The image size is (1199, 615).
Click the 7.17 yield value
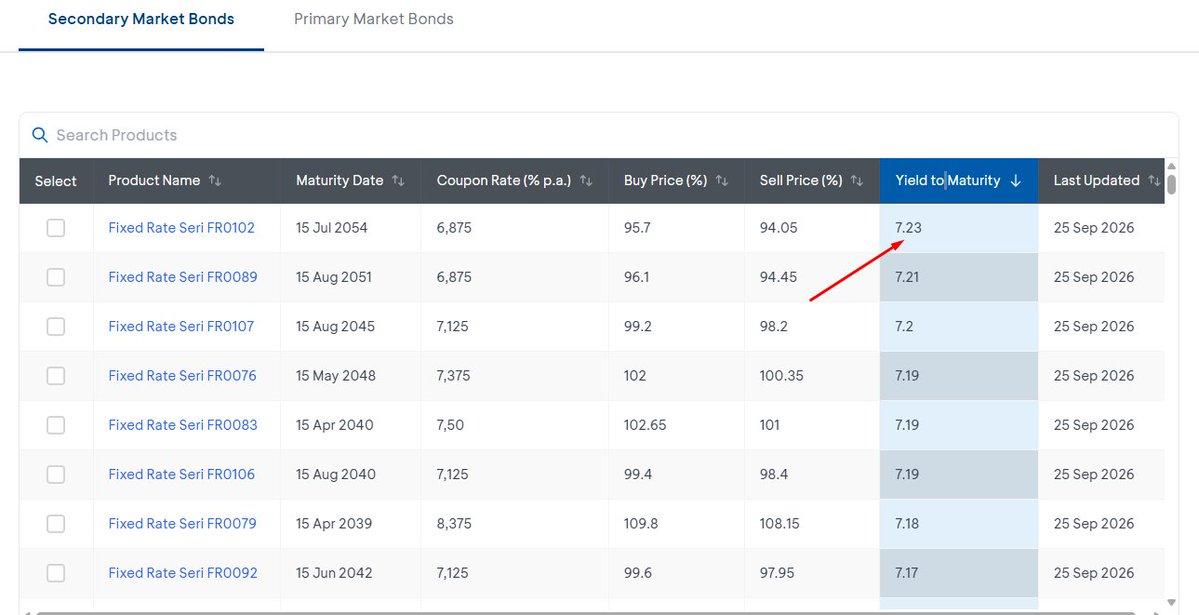click(x=907, y=573)
